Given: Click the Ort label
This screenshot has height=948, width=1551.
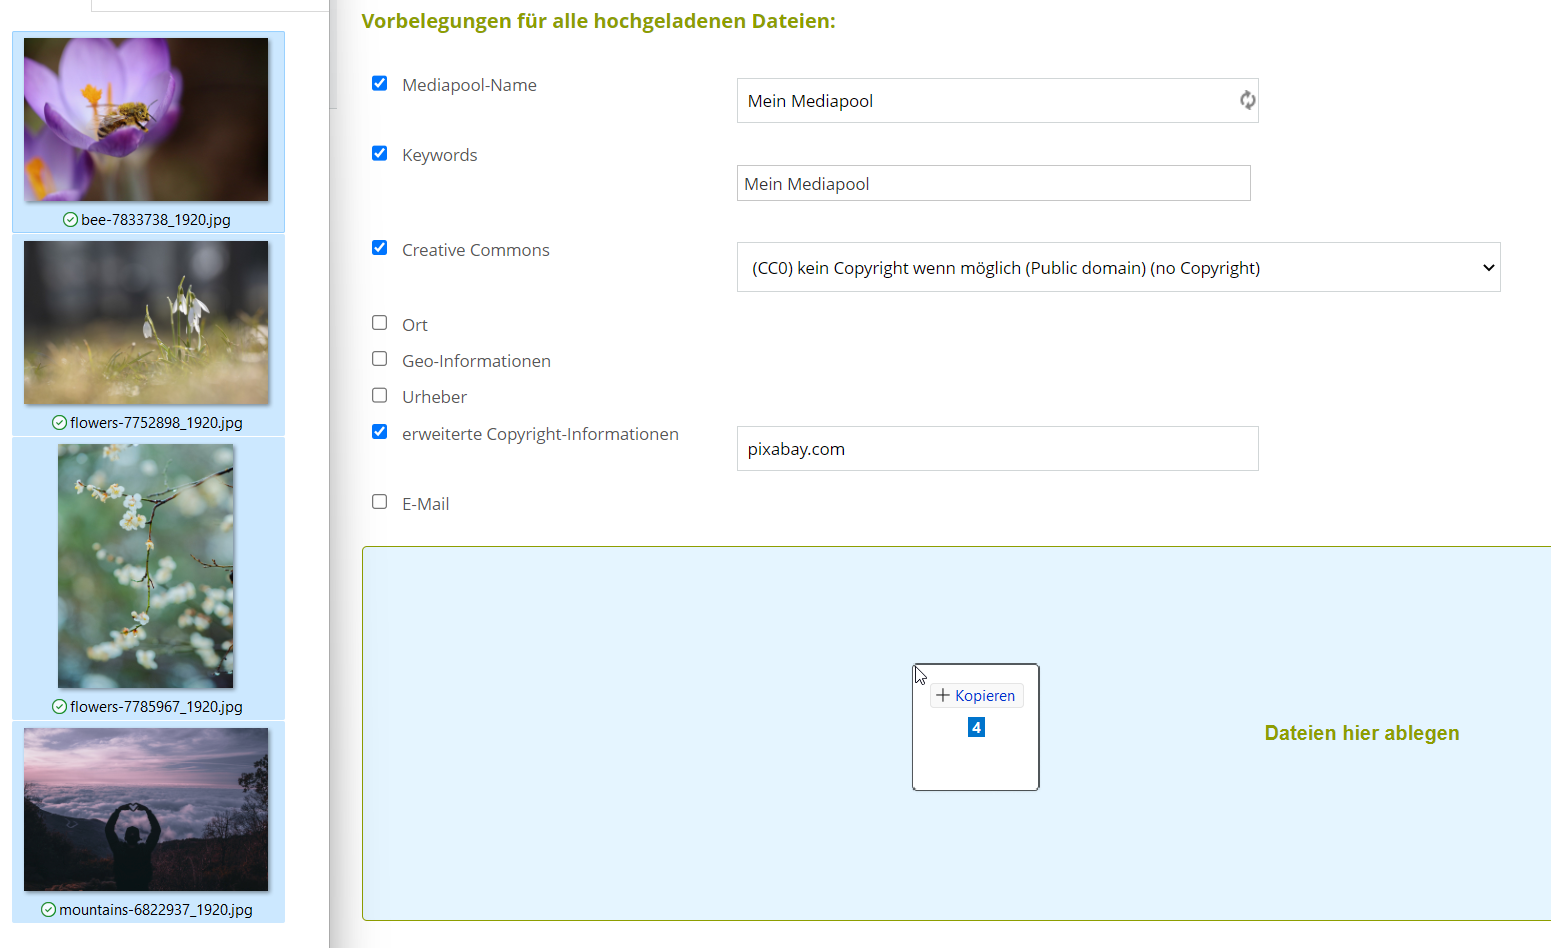Looking at the screenshot, I should click(415, 325).
